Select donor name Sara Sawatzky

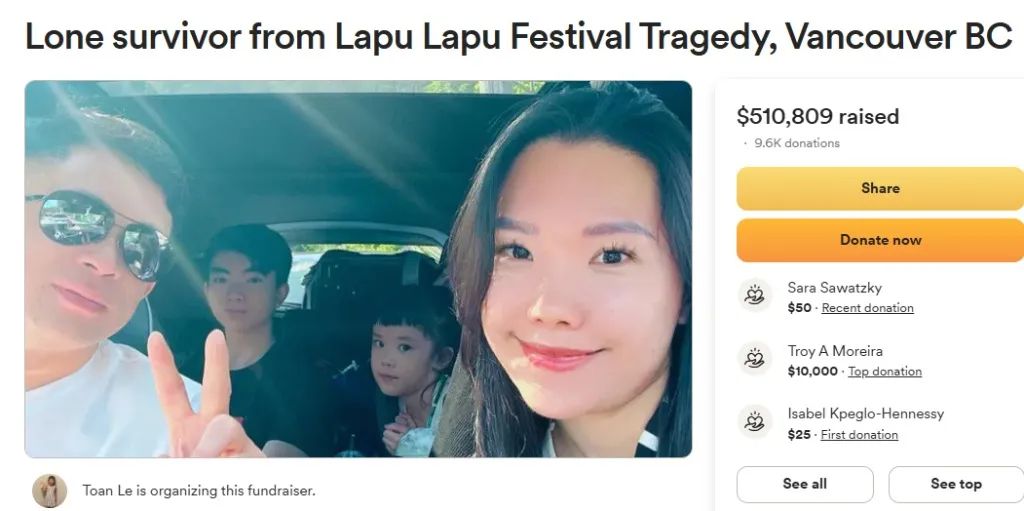tap(834, 288)
